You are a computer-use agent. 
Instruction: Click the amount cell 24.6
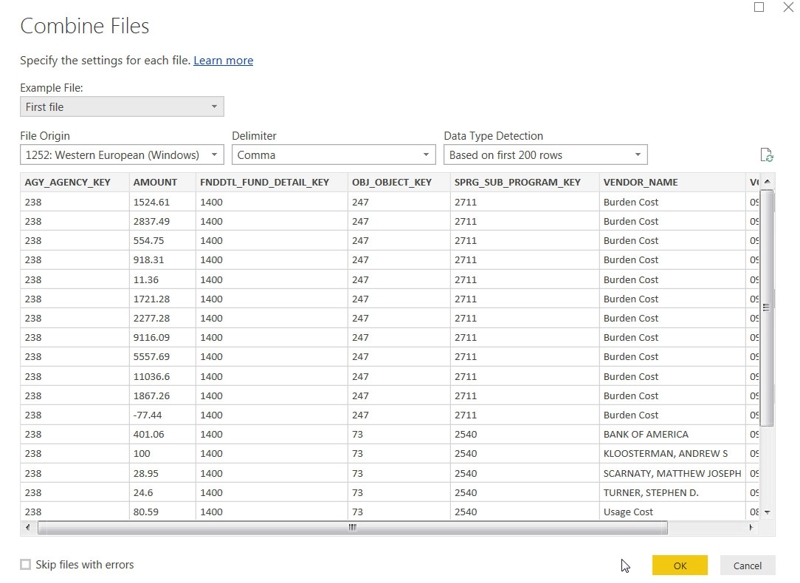click(162, 493)
